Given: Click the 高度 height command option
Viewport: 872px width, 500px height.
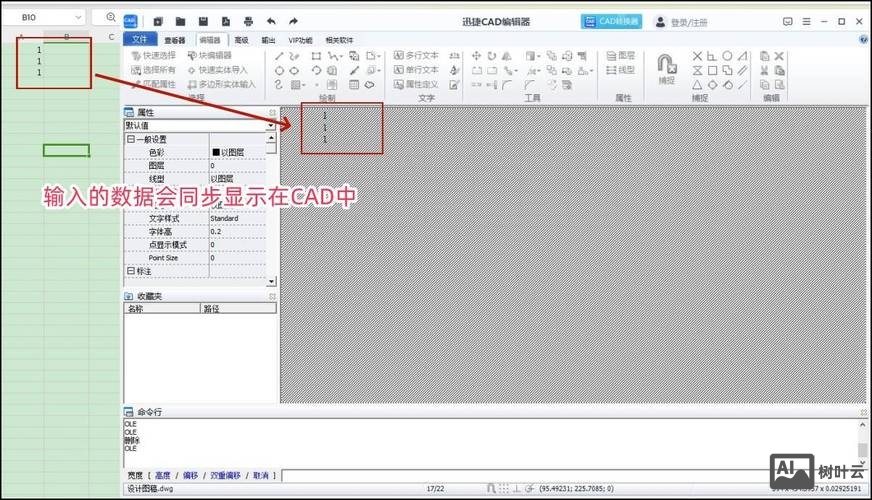Looking at the screenshot, I should pos(162,476).
